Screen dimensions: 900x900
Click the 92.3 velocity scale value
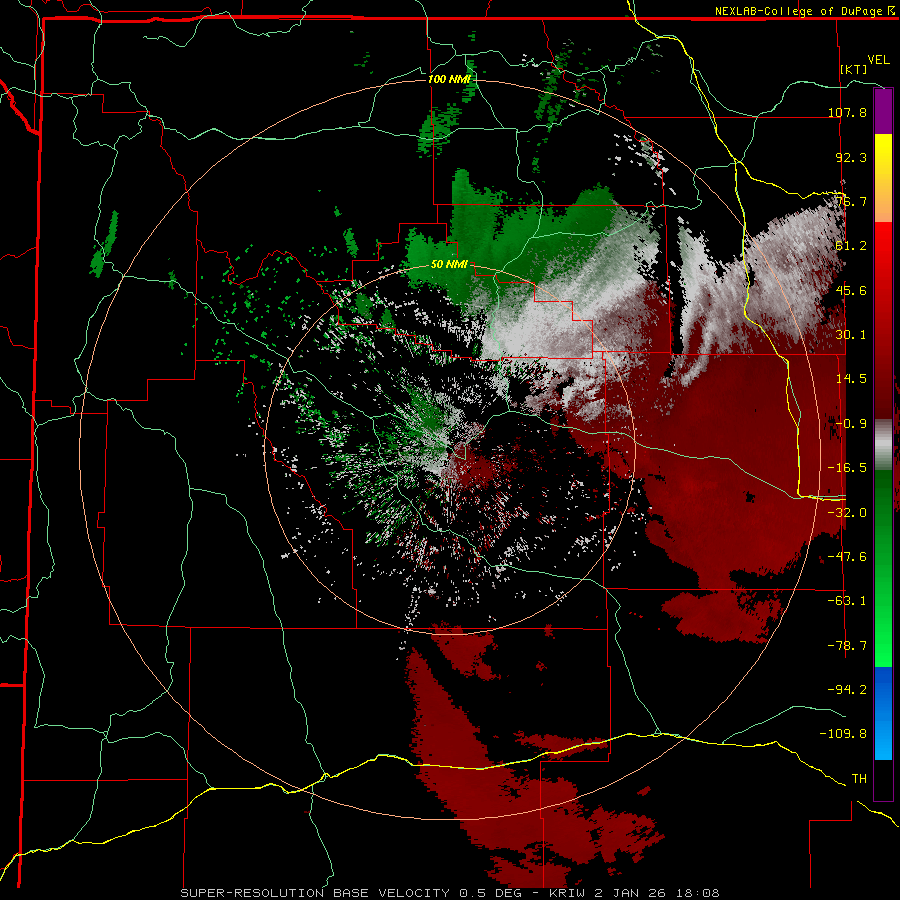[x=851, y=157]
